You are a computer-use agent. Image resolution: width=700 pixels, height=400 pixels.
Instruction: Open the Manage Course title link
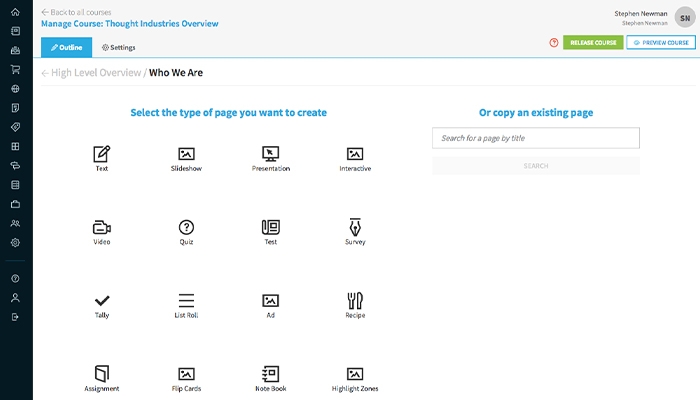tap(130, 24)
